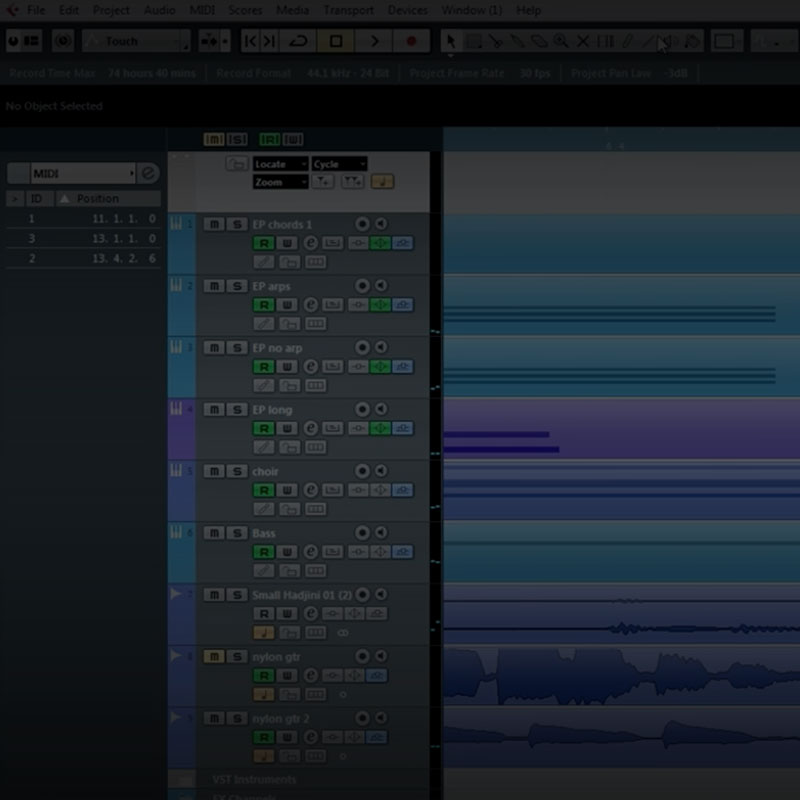Open the Devices menu
Screen dimensions: 800x800
[408, 10]
